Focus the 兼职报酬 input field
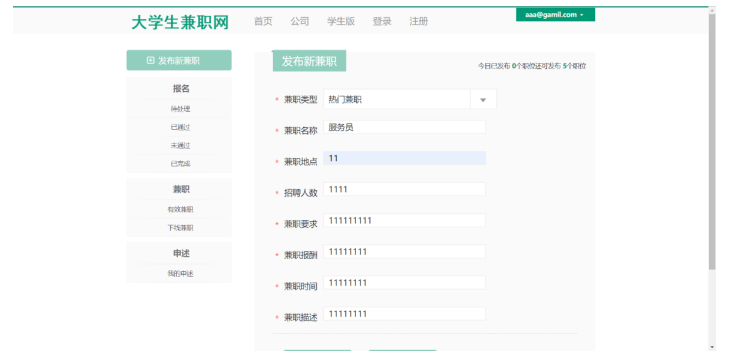 click(405, 252)
